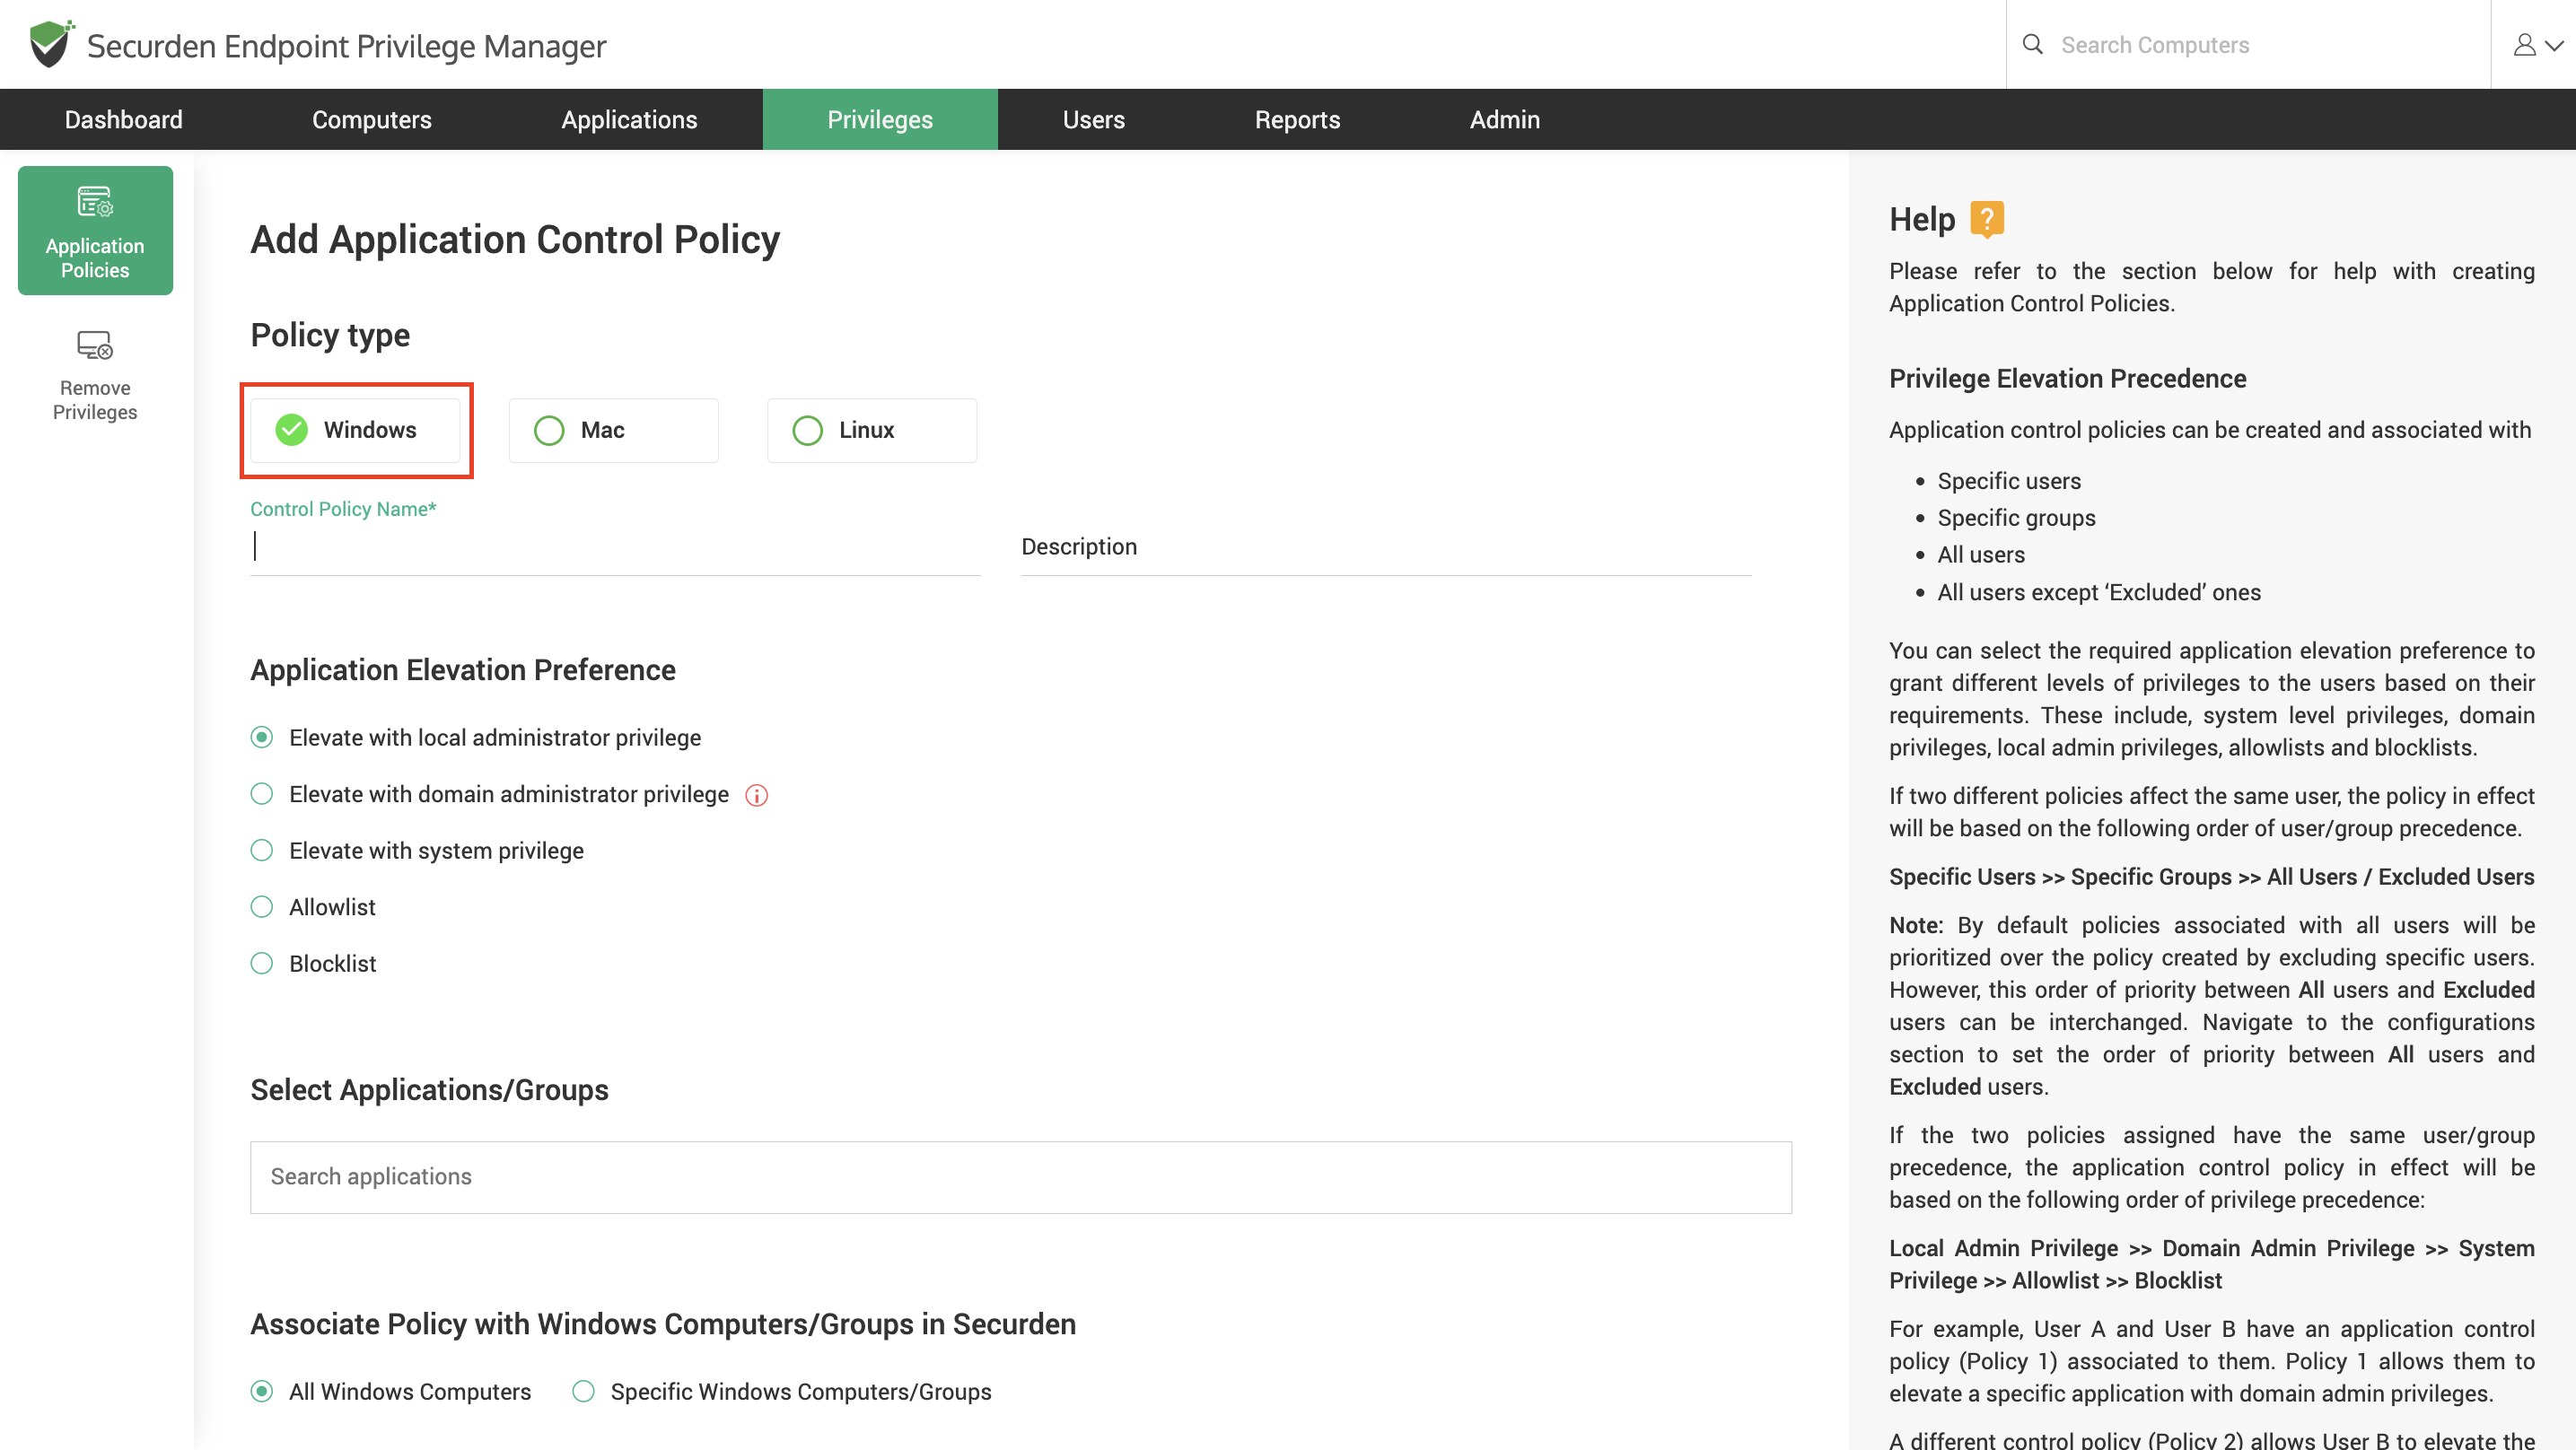
Task: Select All Windows Computers option
Action: click(262, 1392)
